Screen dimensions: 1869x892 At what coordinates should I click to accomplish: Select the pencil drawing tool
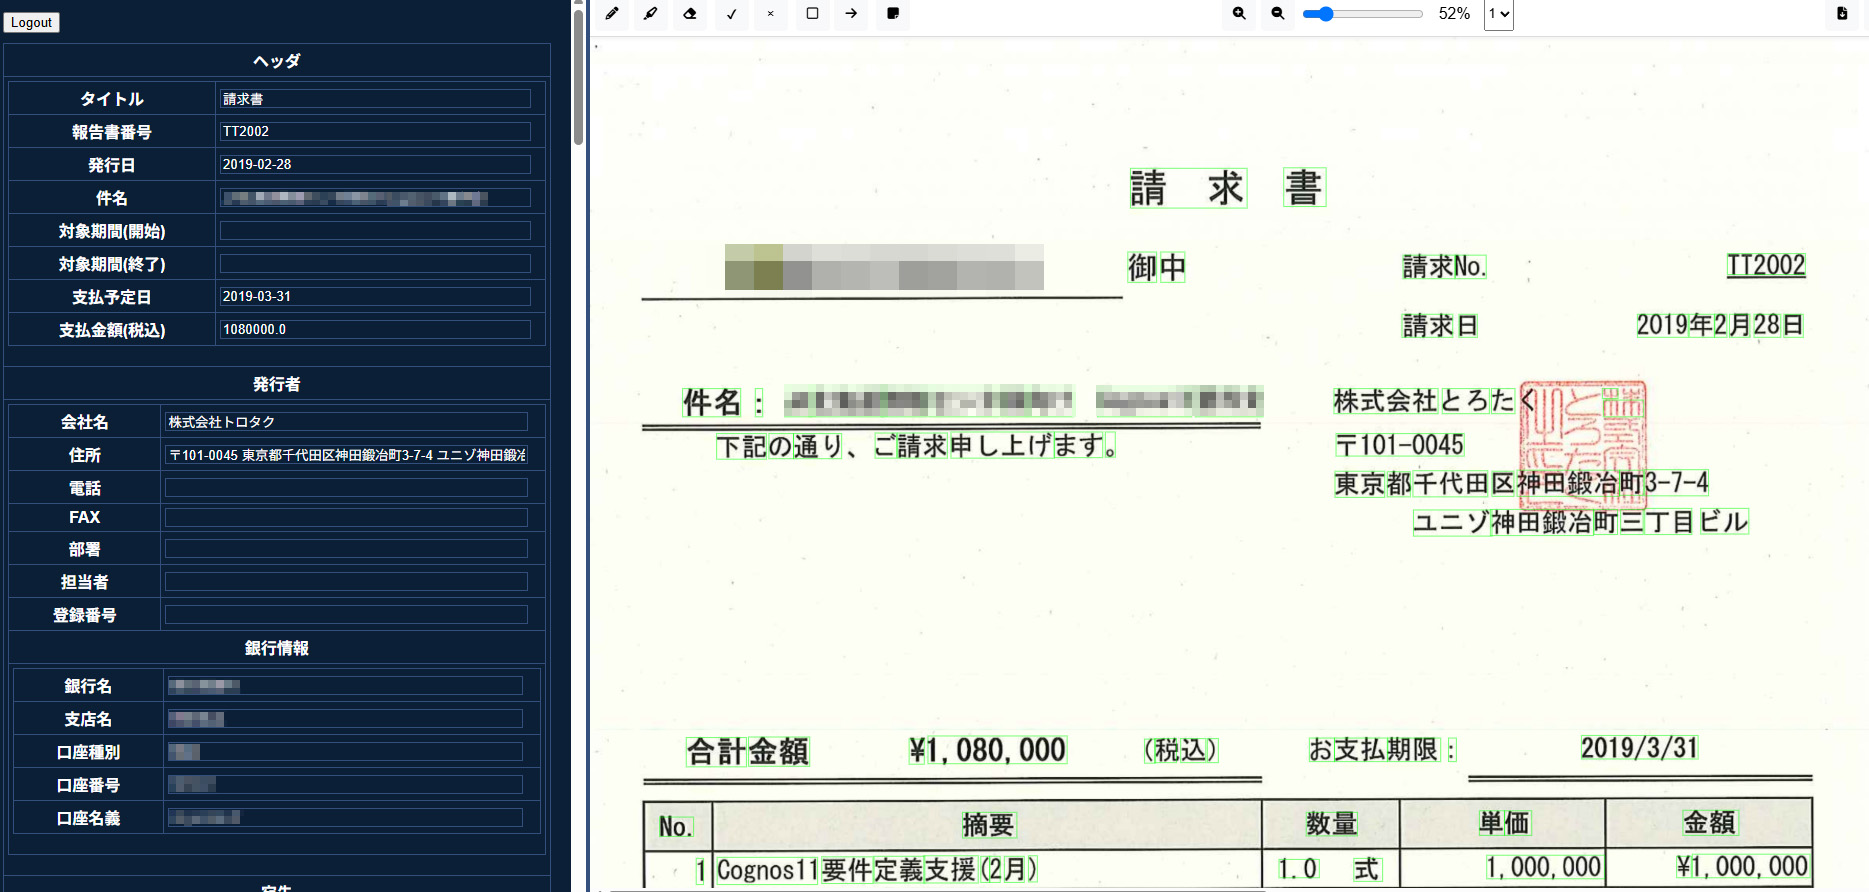click(x=612, y=14)
